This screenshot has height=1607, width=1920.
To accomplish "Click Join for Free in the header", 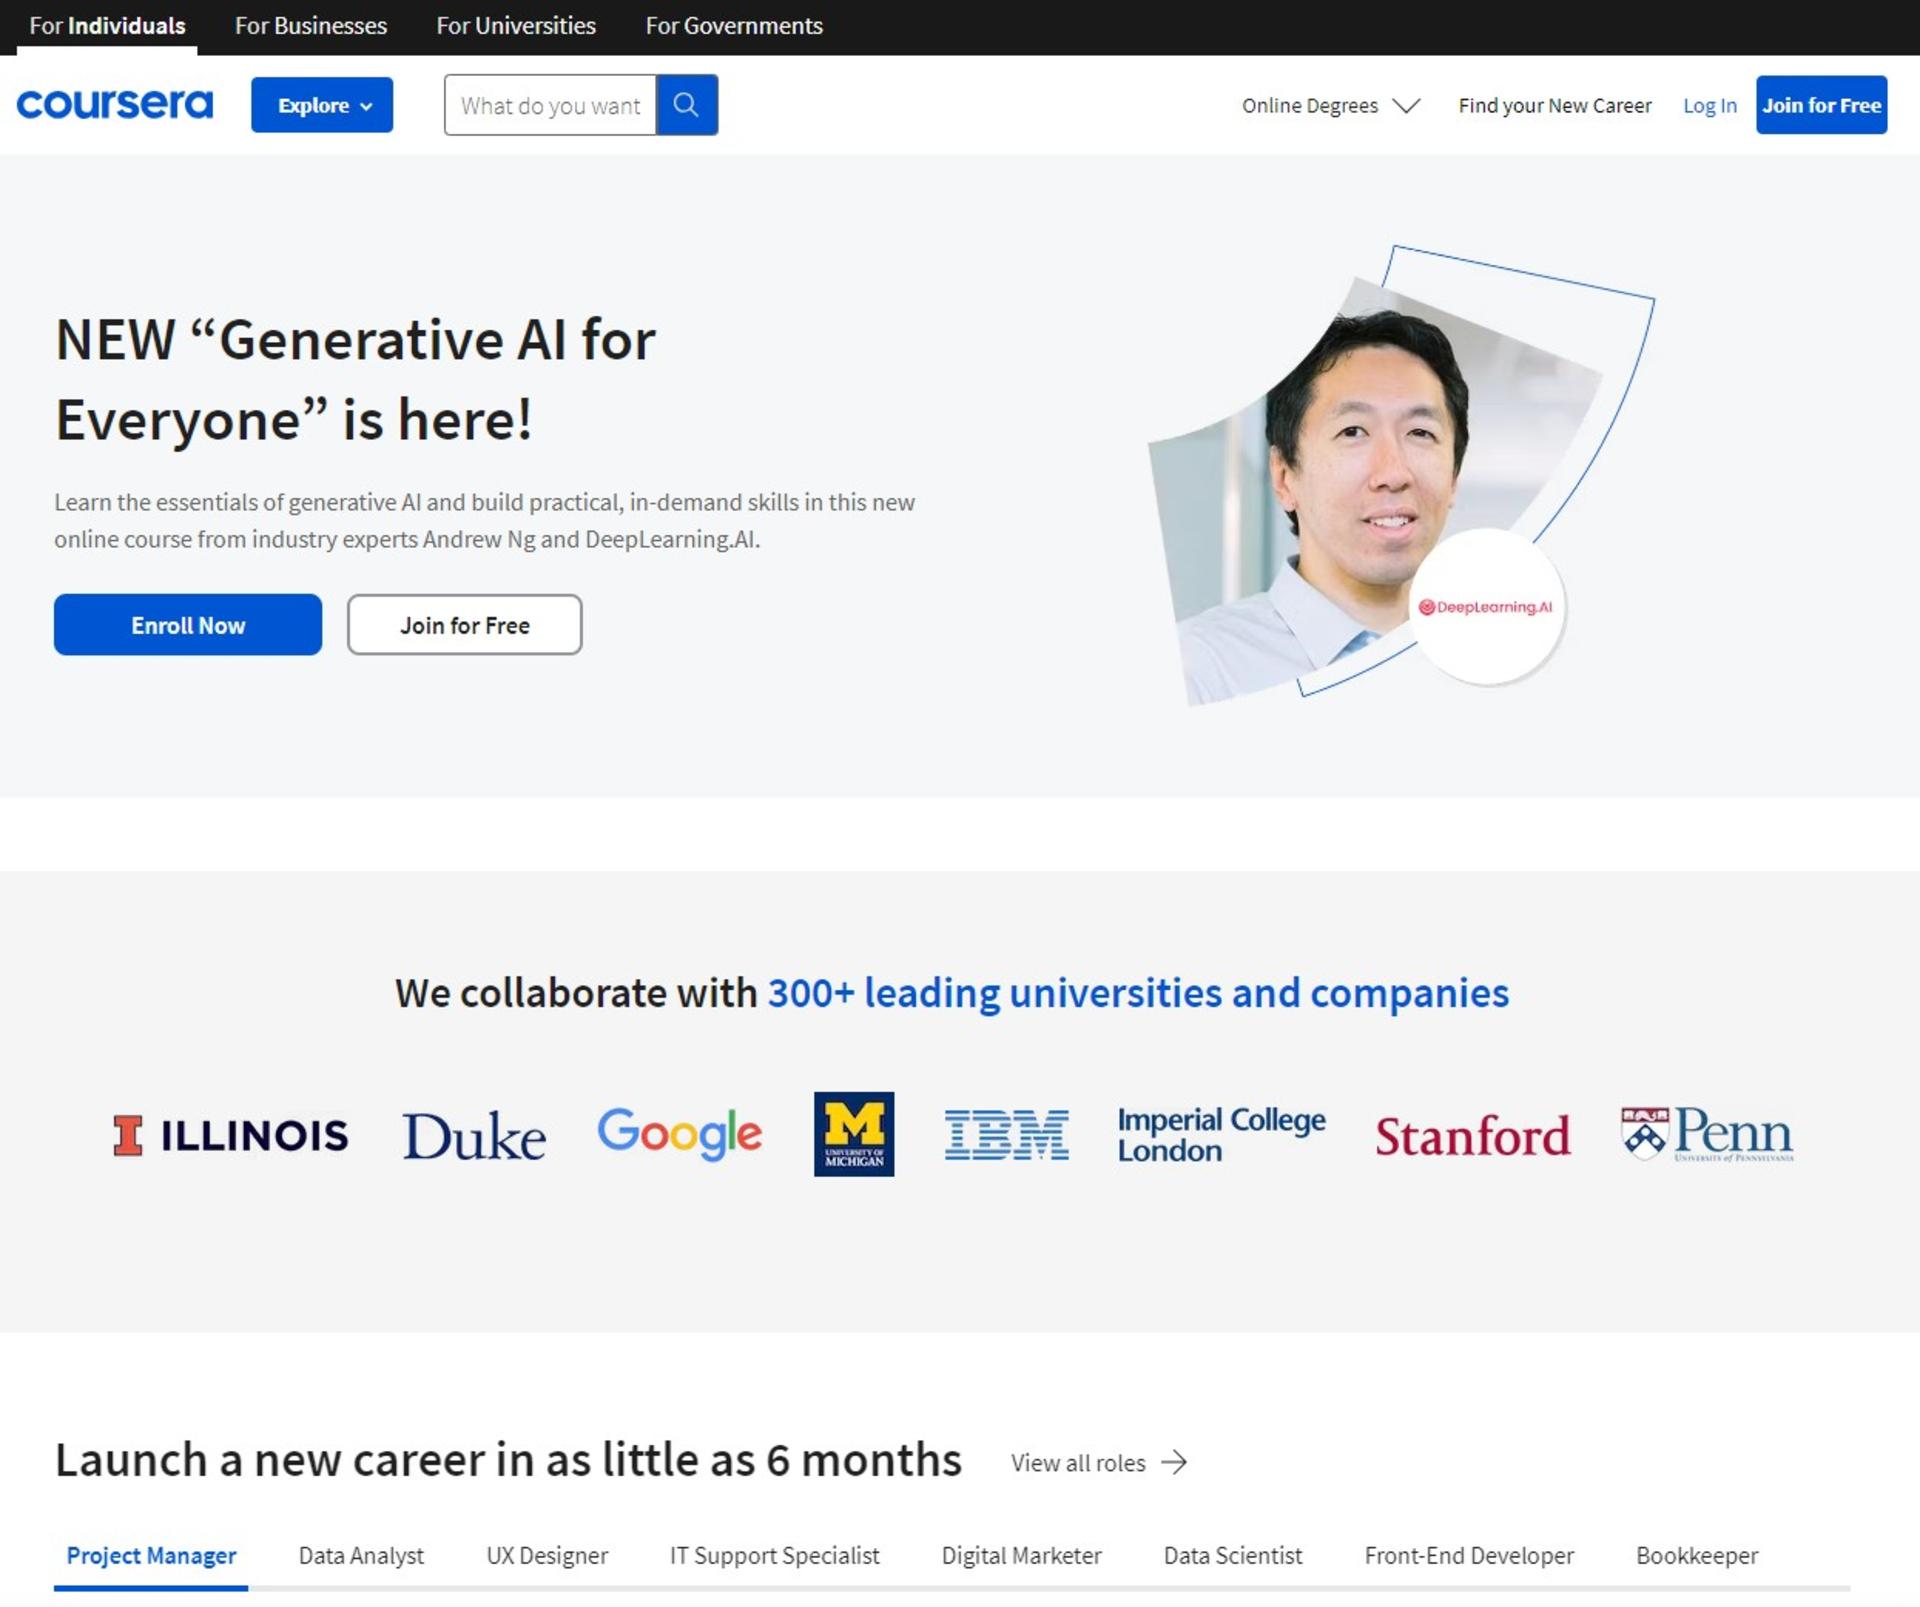I will [1822, 105].
